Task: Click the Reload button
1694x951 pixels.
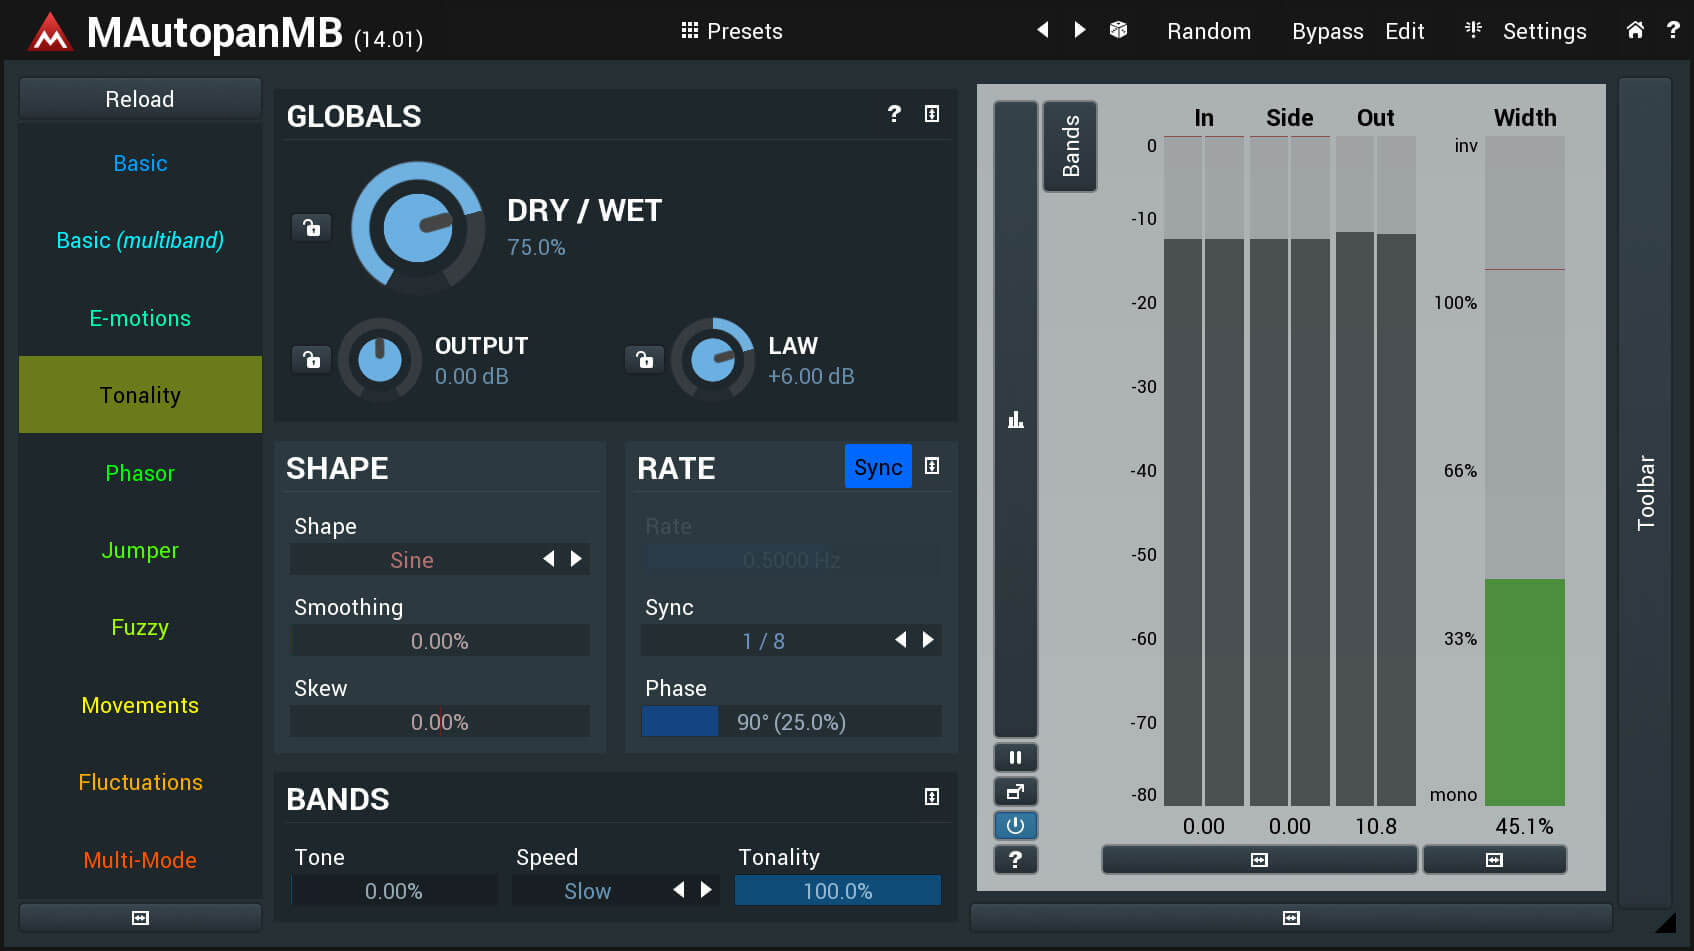Action: [140, 99]
